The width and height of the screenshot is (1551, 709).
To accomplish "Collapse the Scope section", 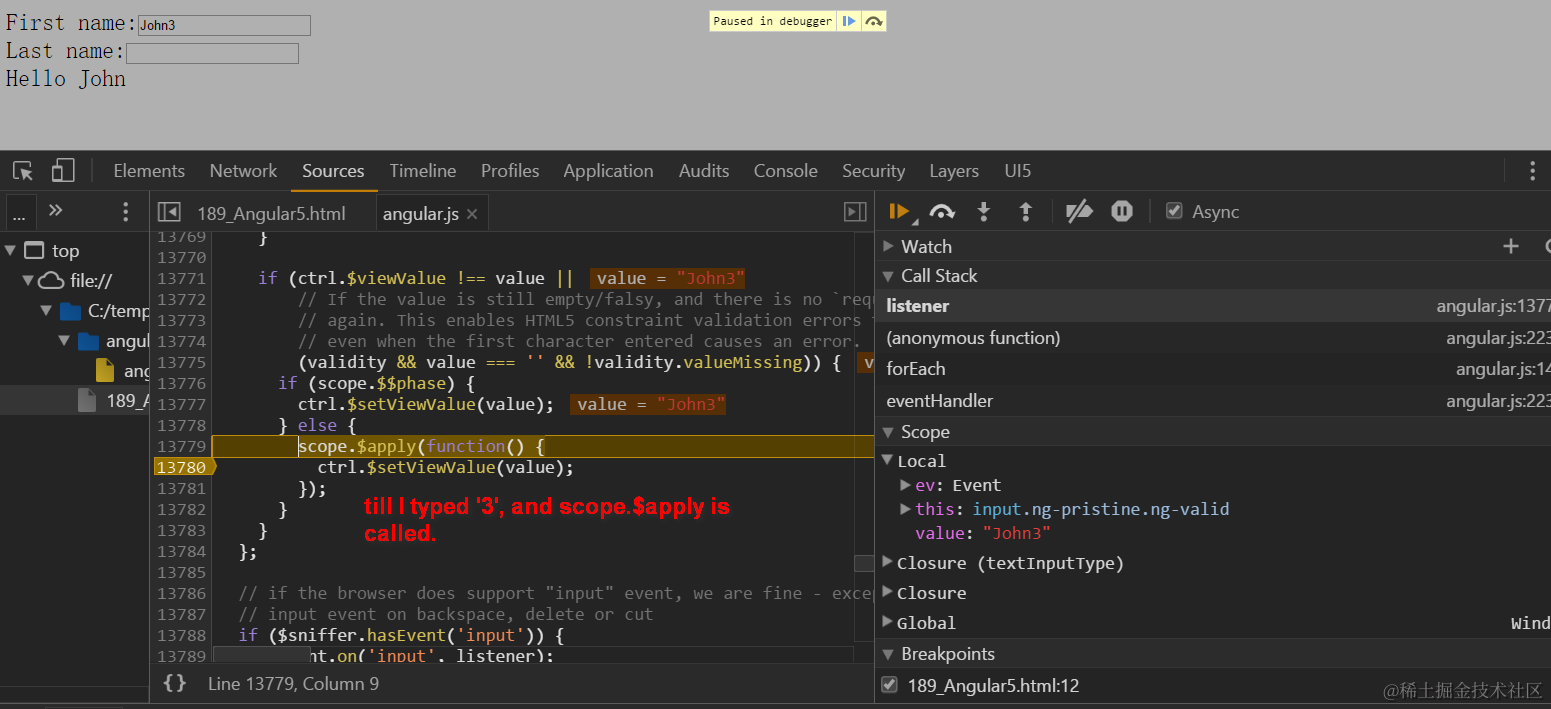I will pyautogui.click(x=888, y=432).
